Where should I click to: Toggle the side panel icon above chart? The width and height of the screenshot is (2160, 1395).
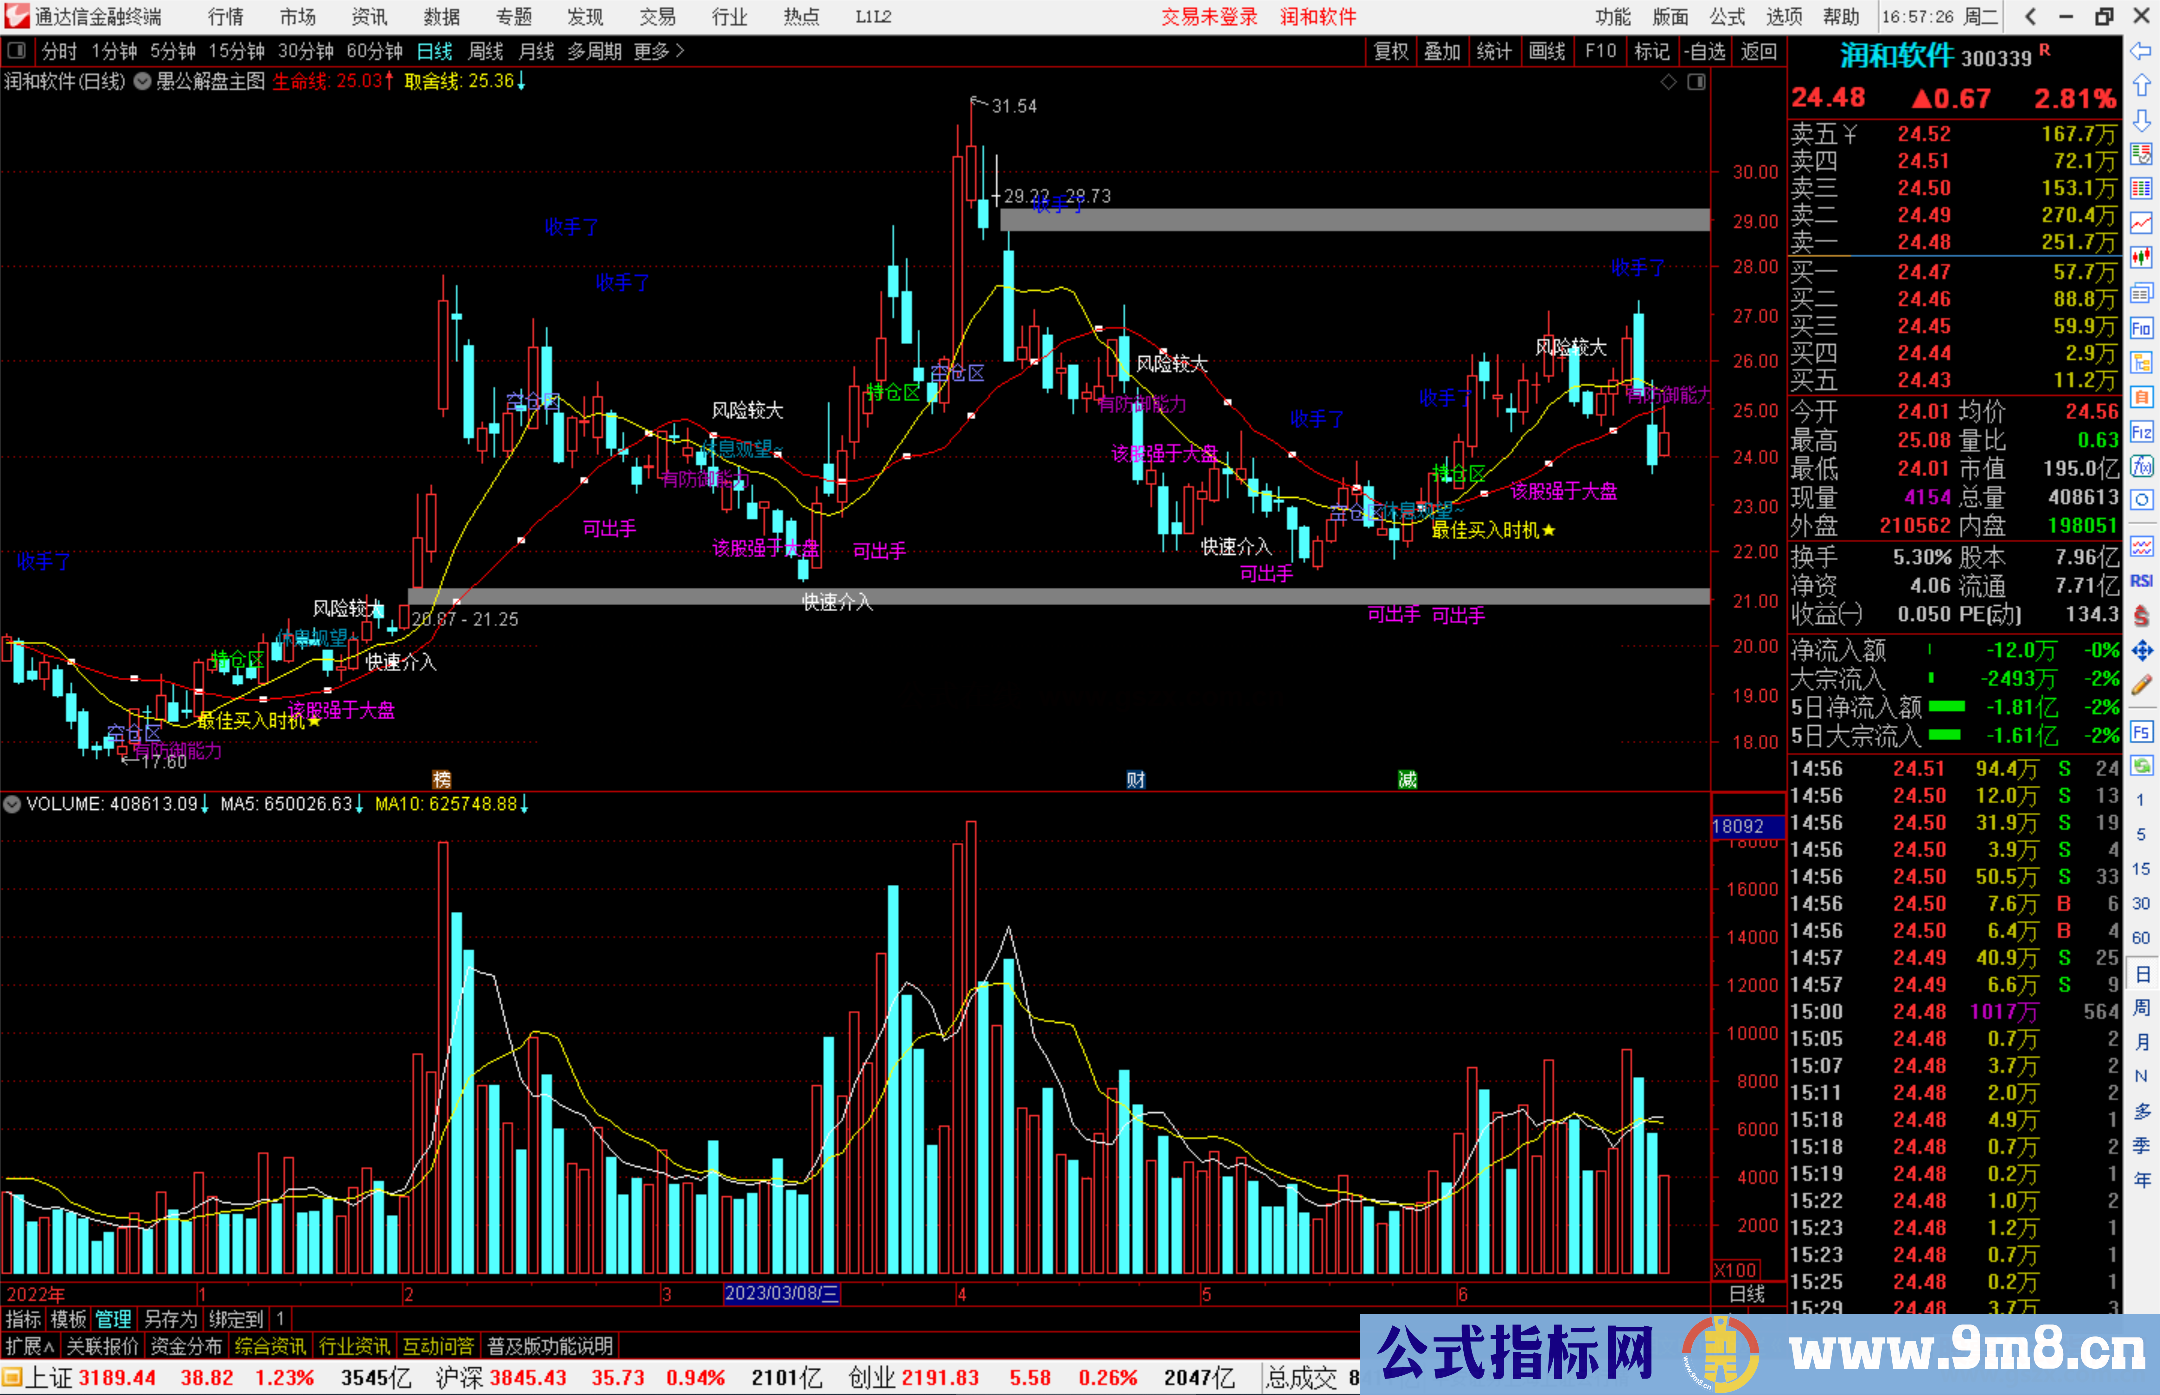[x=1696, y=82]
